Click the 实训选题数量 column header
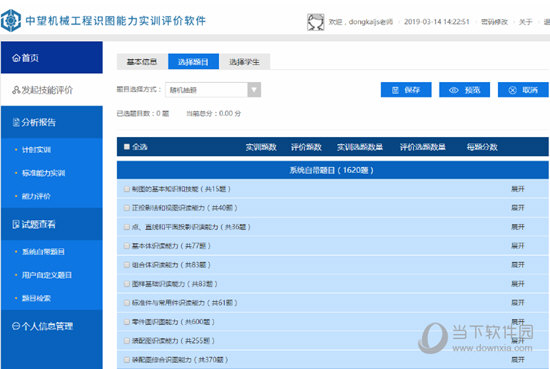The width and height of the screenshot is (550, 369). coord(360,147)
